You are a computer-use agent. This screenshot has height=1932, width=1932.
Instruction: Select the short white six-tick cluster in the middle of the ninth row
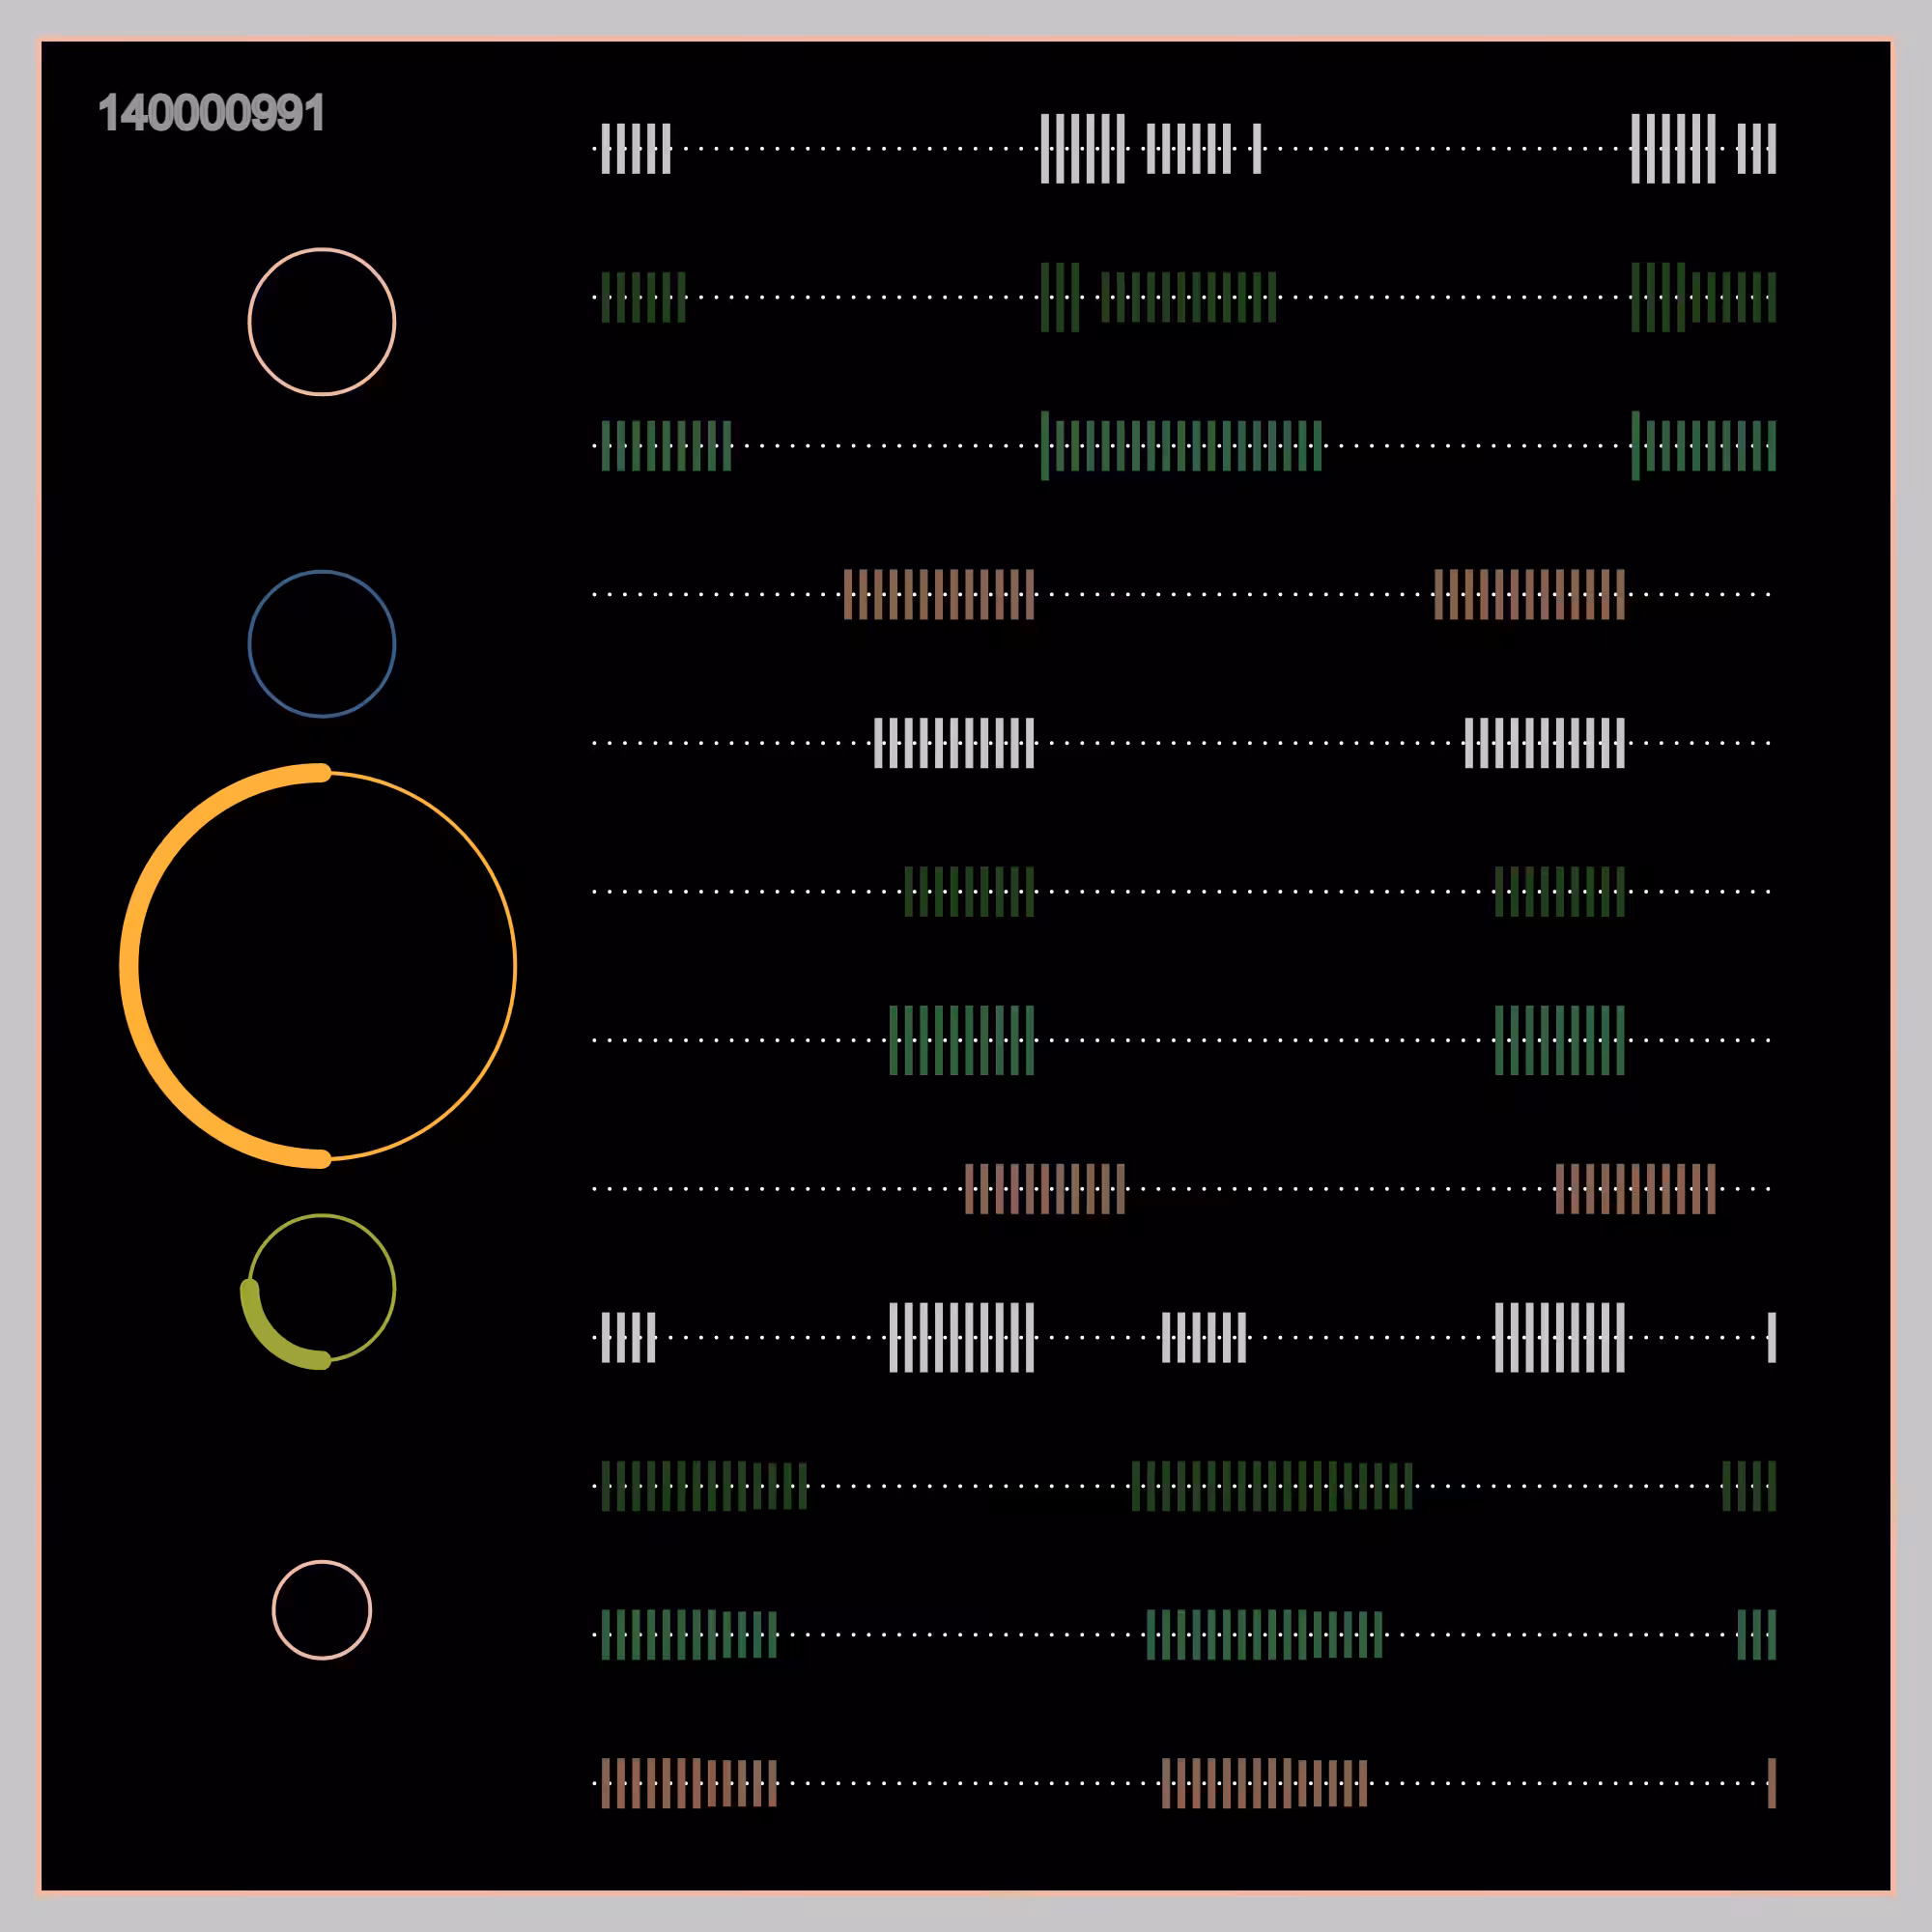click(x=1204, y=1337)
